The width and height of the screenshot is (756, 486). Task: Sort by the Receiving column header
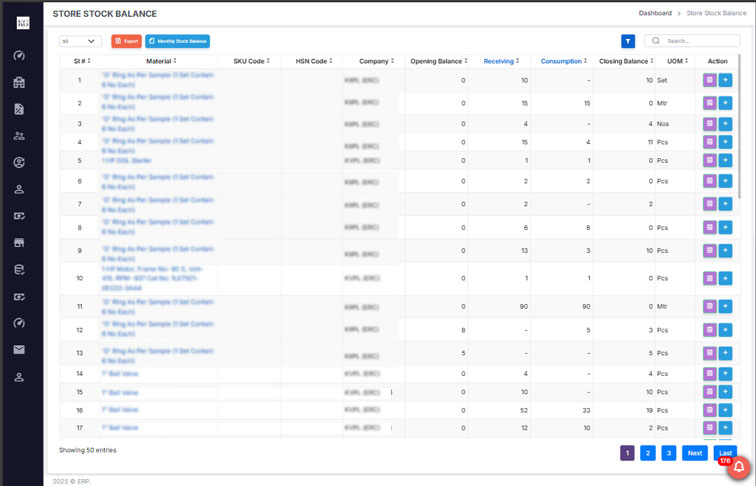click(501, 61)
